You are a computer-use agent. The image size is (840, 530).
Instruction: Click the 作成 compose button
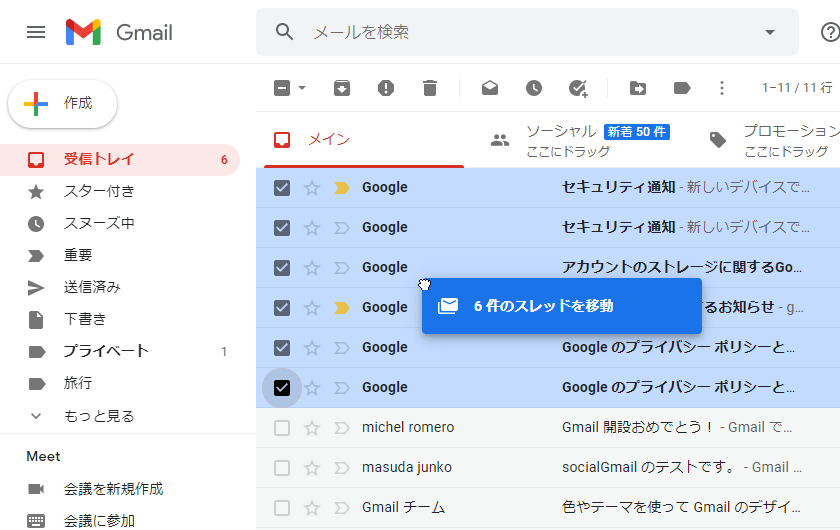(63, 103)
